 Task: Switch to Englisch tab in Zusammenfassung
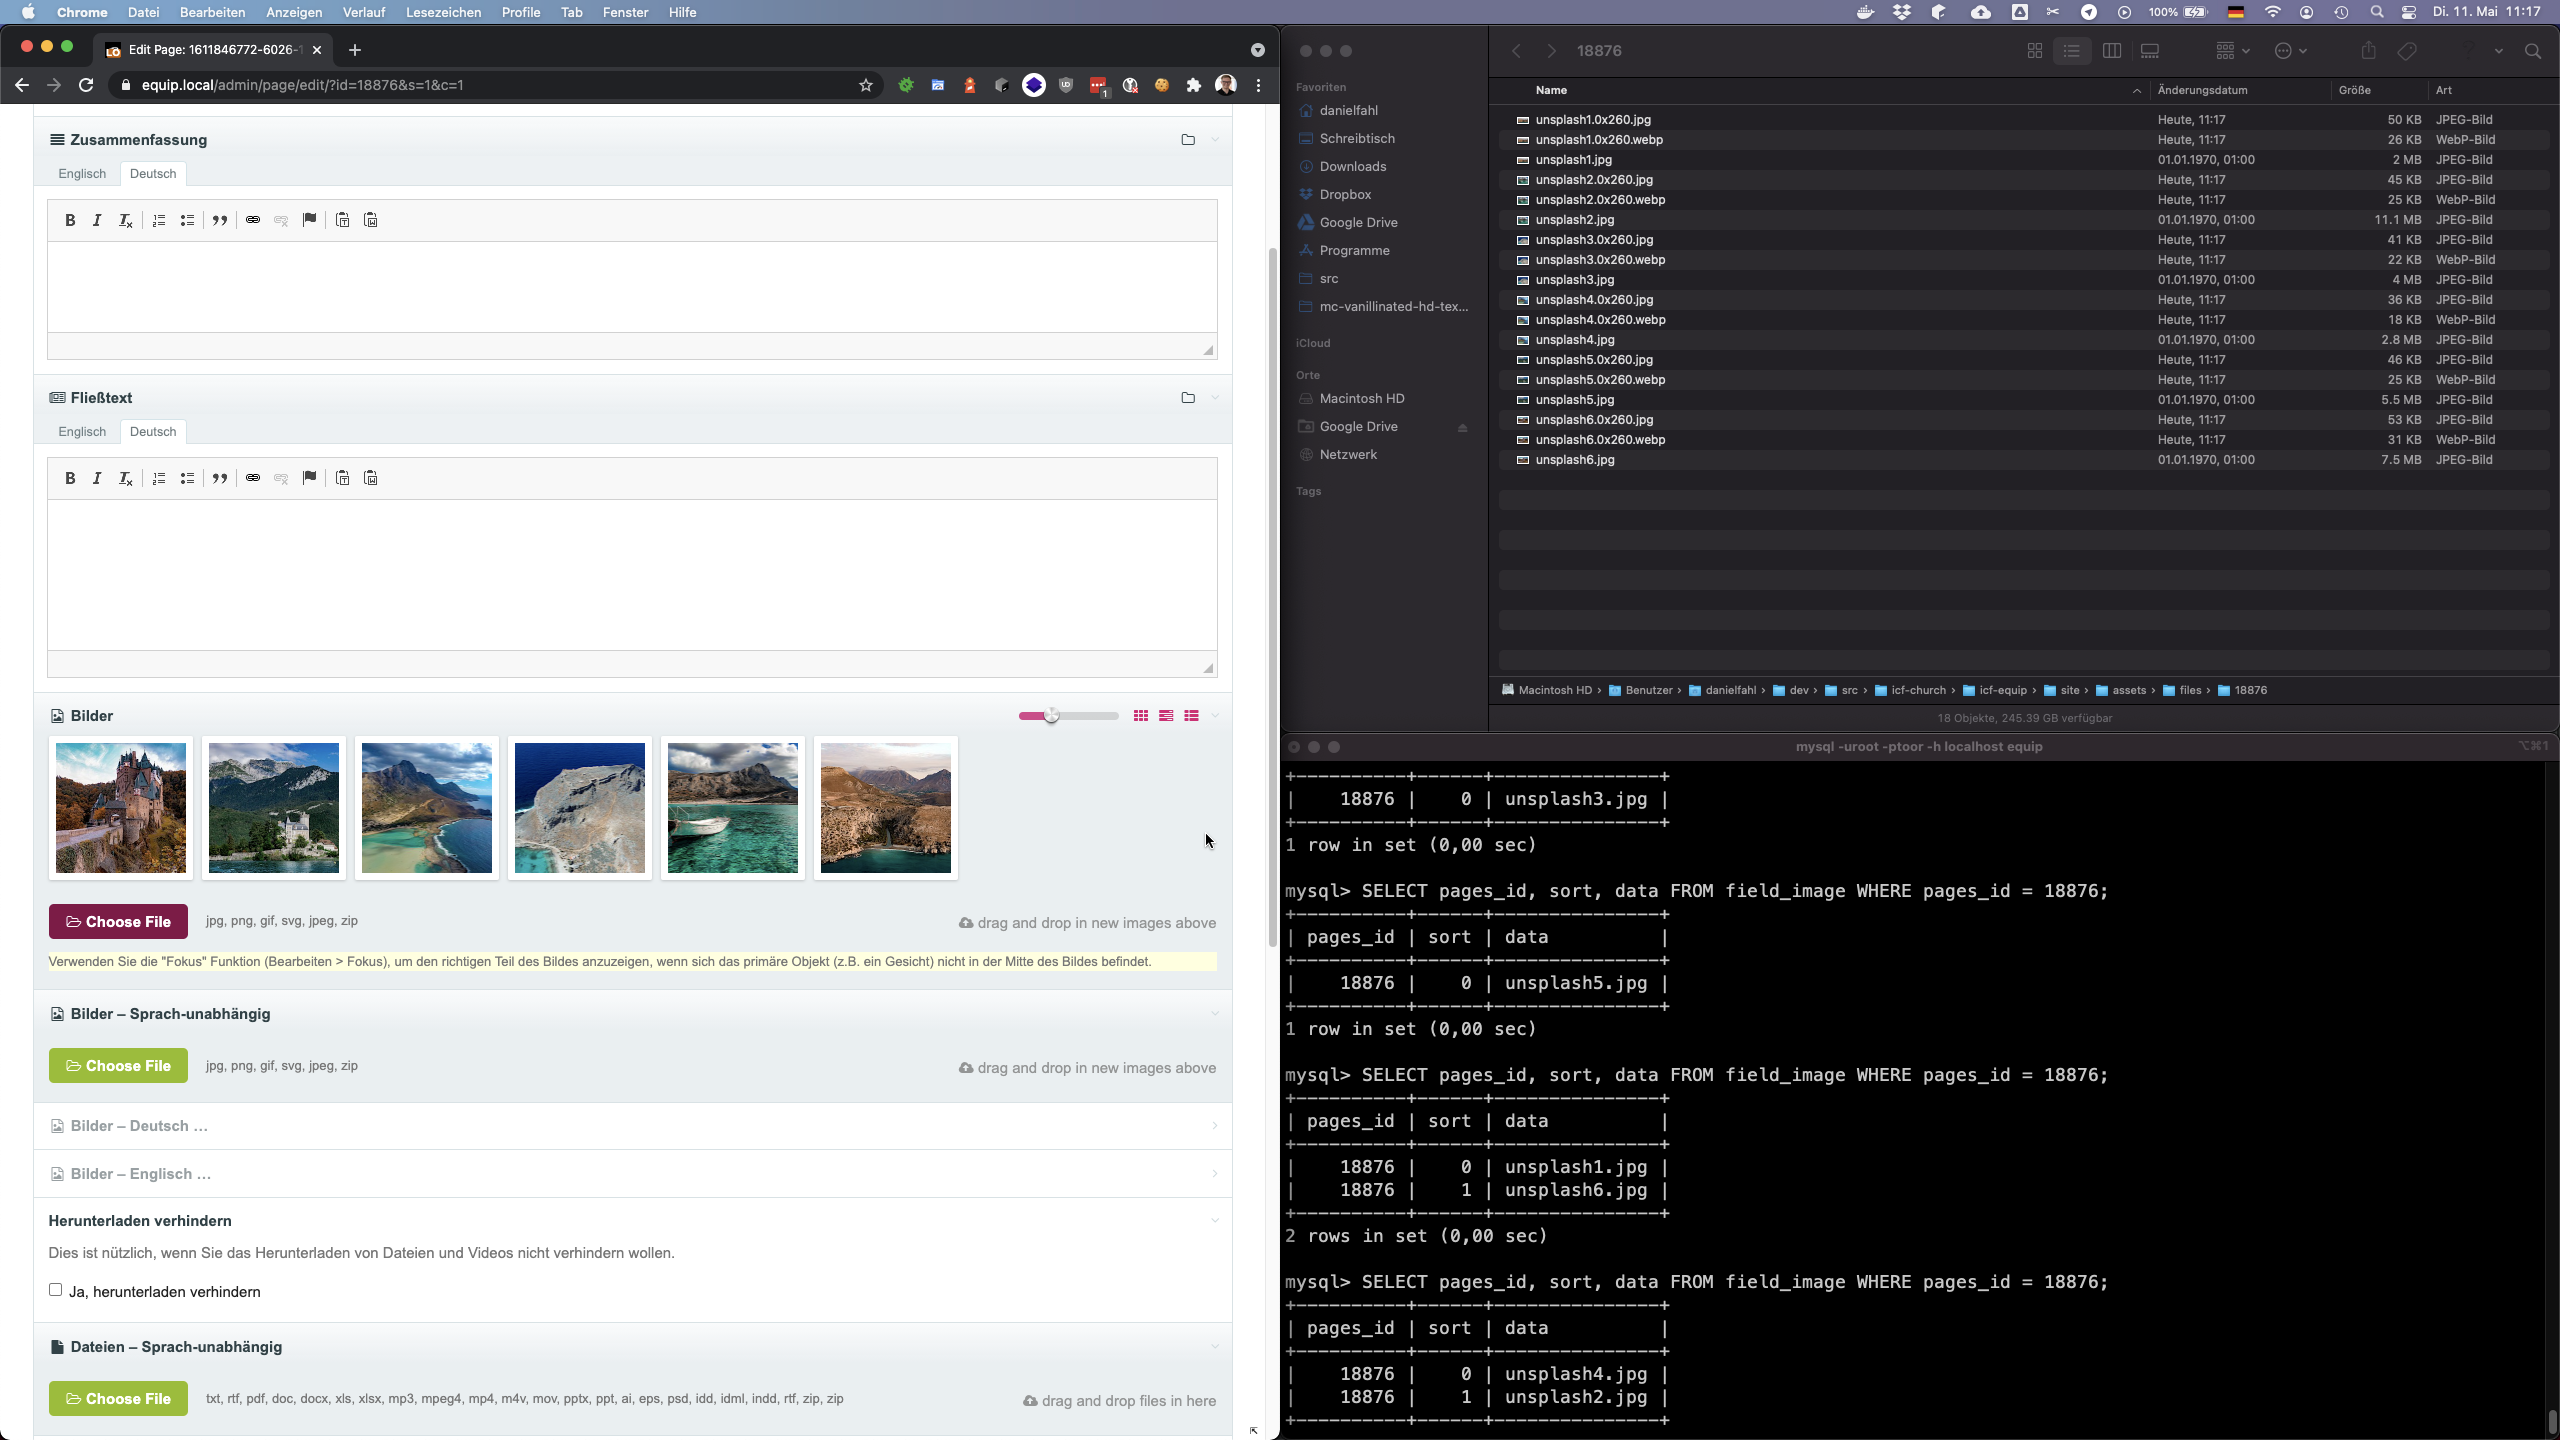(x=83, y=173)
